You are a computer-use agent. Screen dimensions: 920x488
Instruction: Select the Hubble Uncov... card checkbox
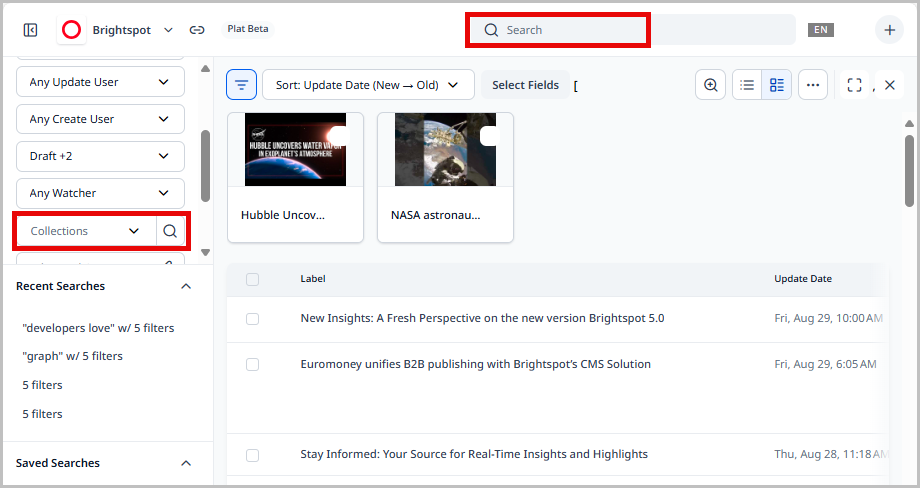[x=339, y=136]
